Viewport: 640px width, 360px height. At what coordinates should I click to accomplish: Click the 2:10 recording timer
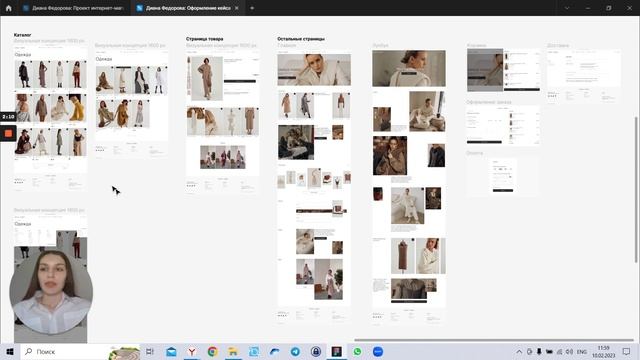tap(8, 117)
